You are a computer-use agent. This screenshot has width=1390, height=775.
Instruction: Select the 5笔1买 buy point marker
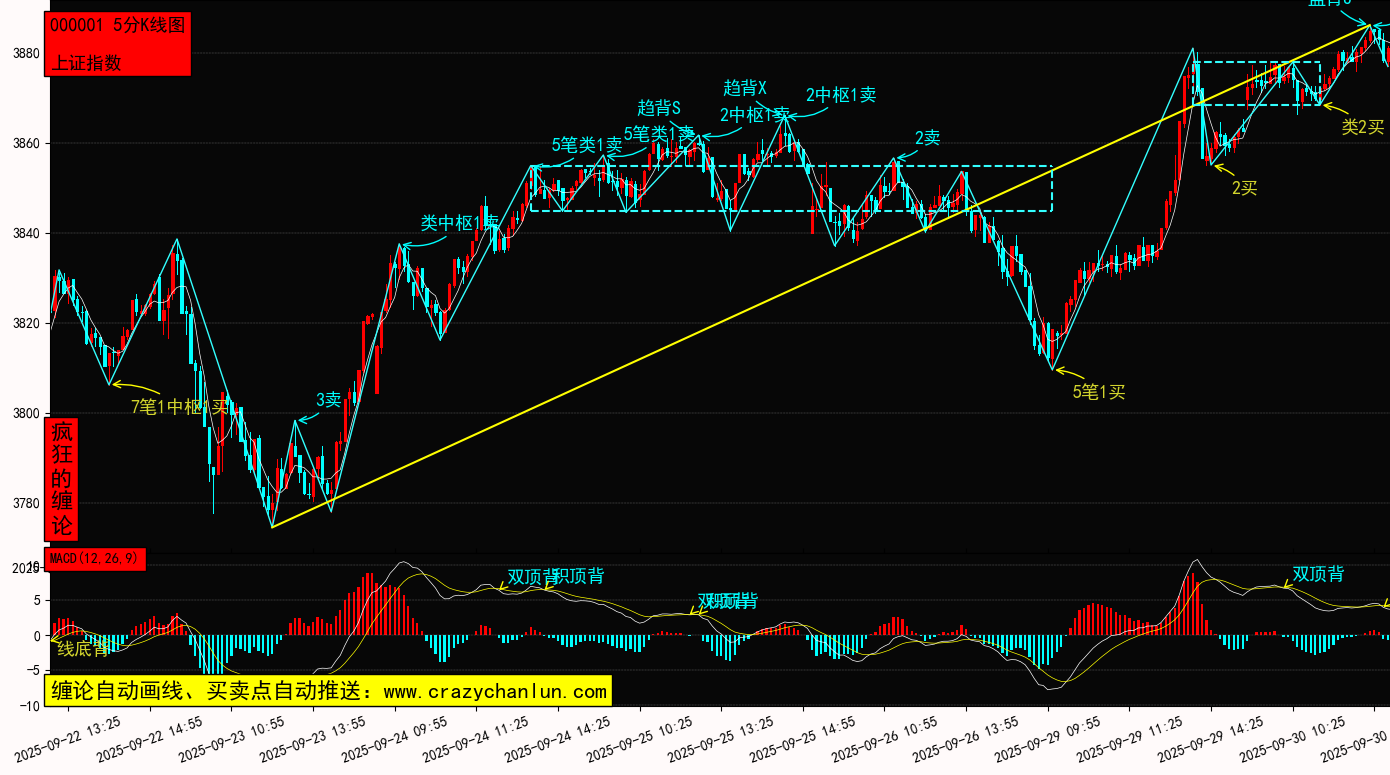(x=1099, y=392)
